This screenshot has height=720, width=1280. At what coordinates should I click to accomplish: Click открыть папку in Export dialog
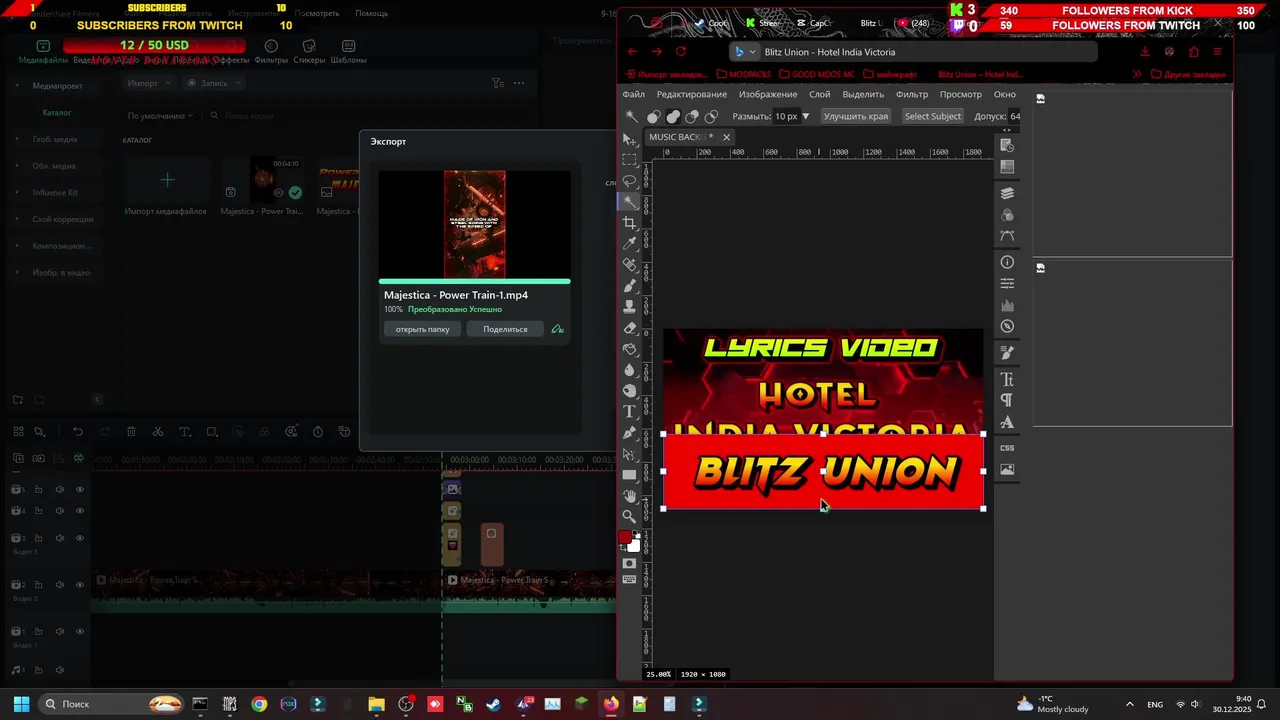coord(422,329)
